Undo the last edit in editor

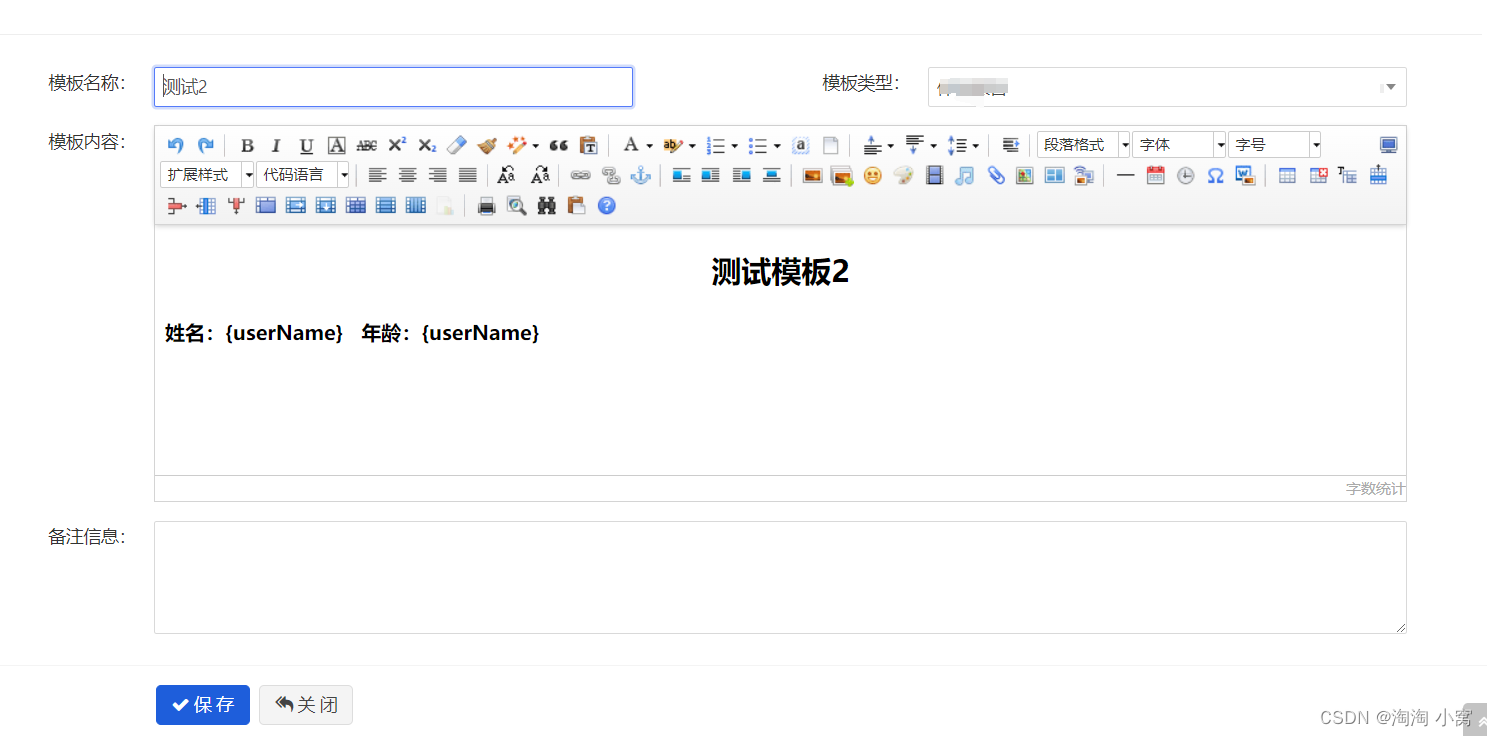176,145
